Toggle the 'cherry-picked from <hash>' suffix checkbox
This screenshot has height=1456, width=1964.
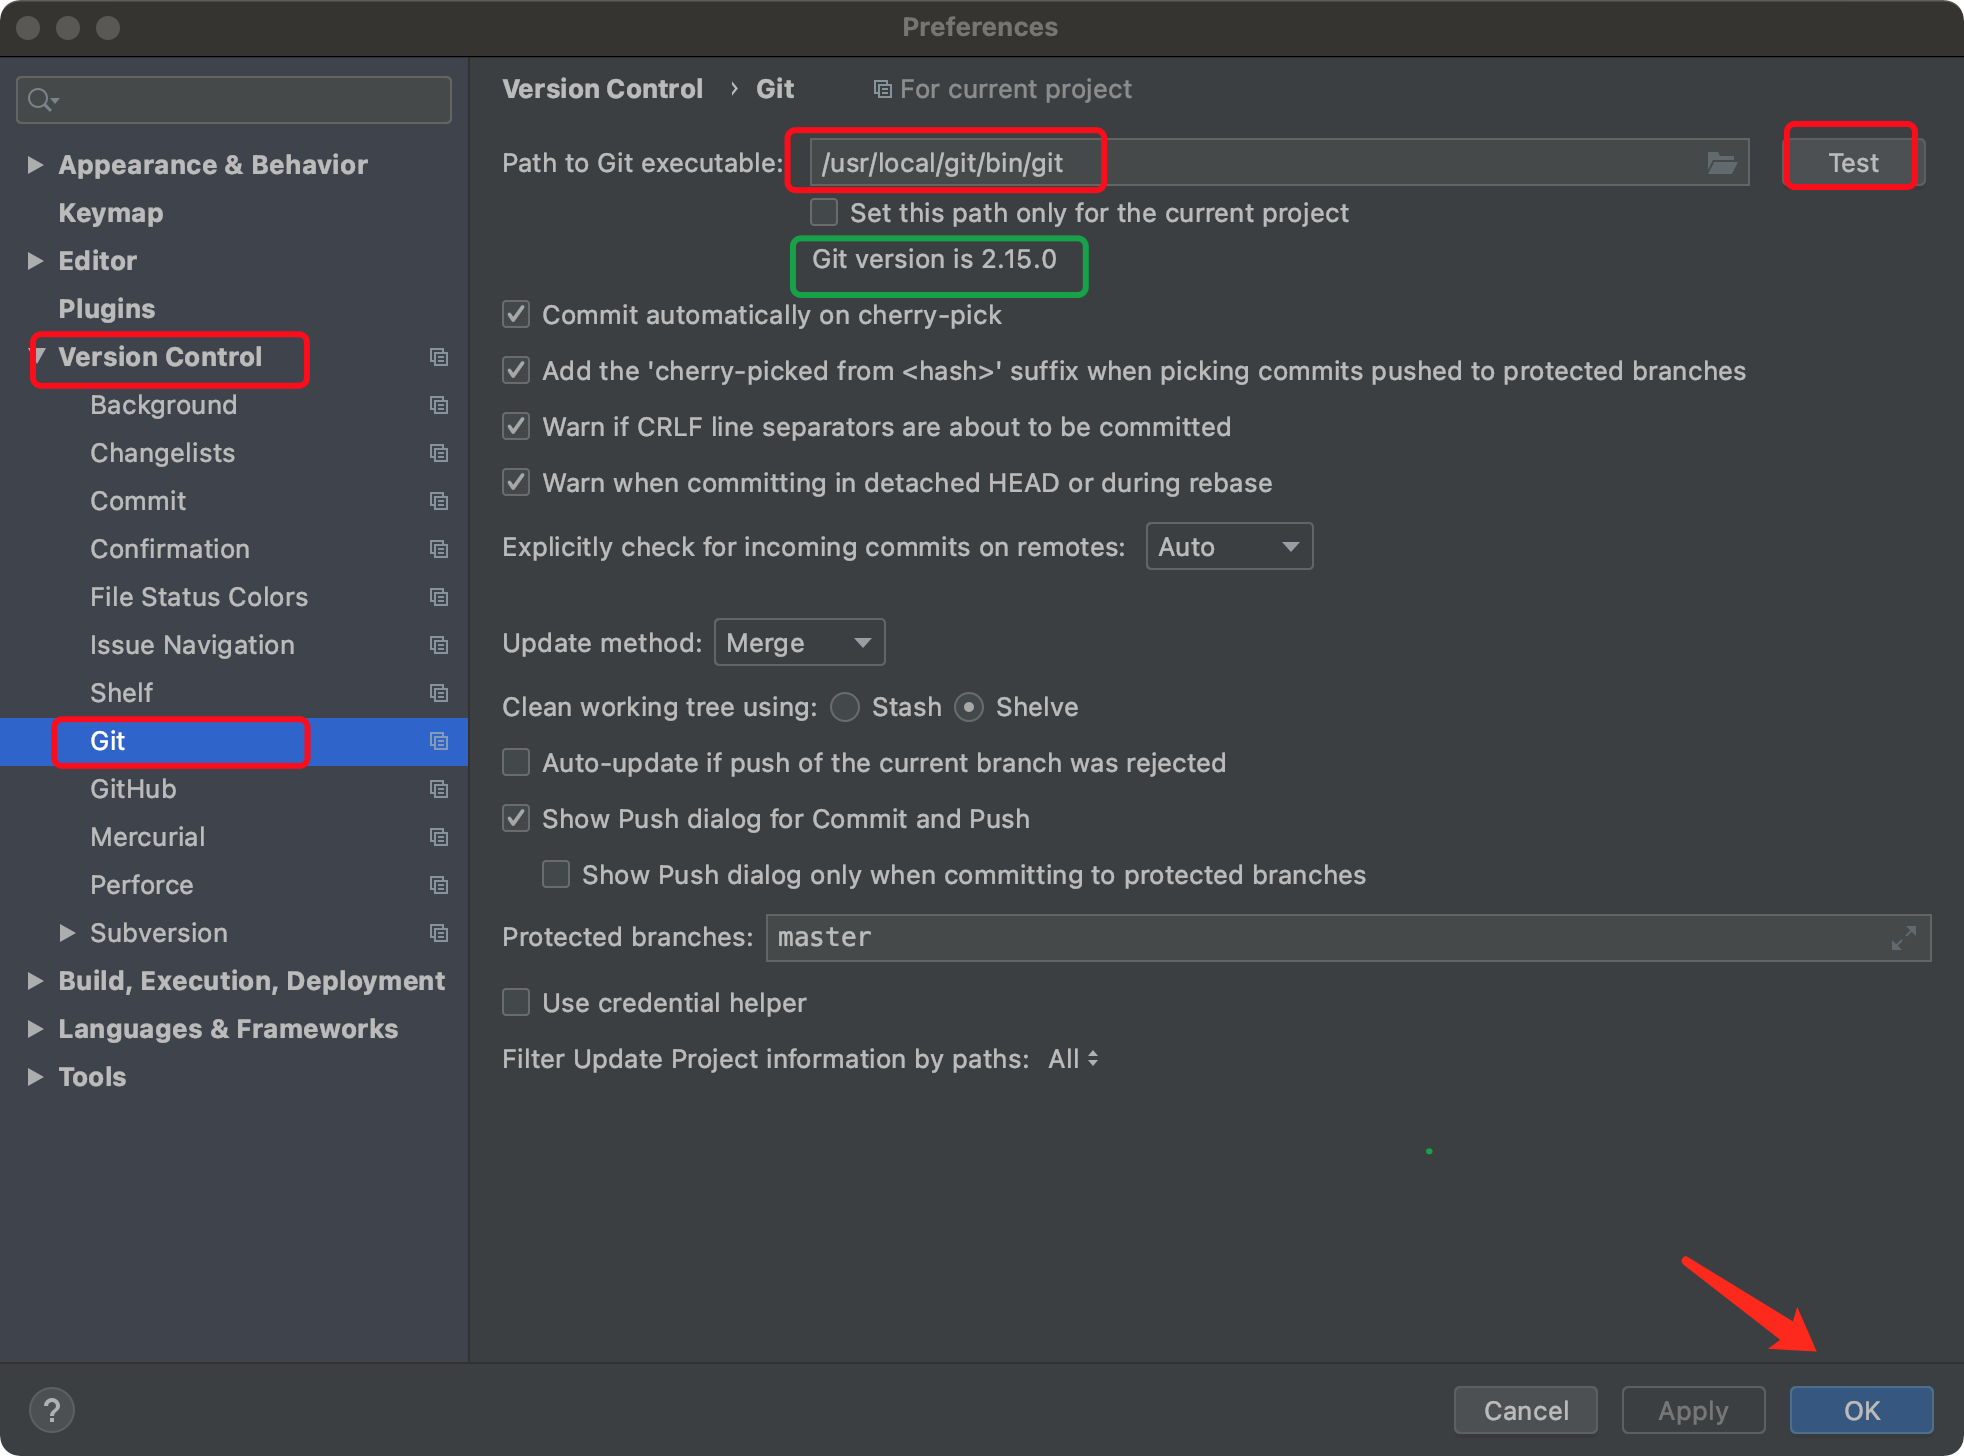click(x=516, y=371)
